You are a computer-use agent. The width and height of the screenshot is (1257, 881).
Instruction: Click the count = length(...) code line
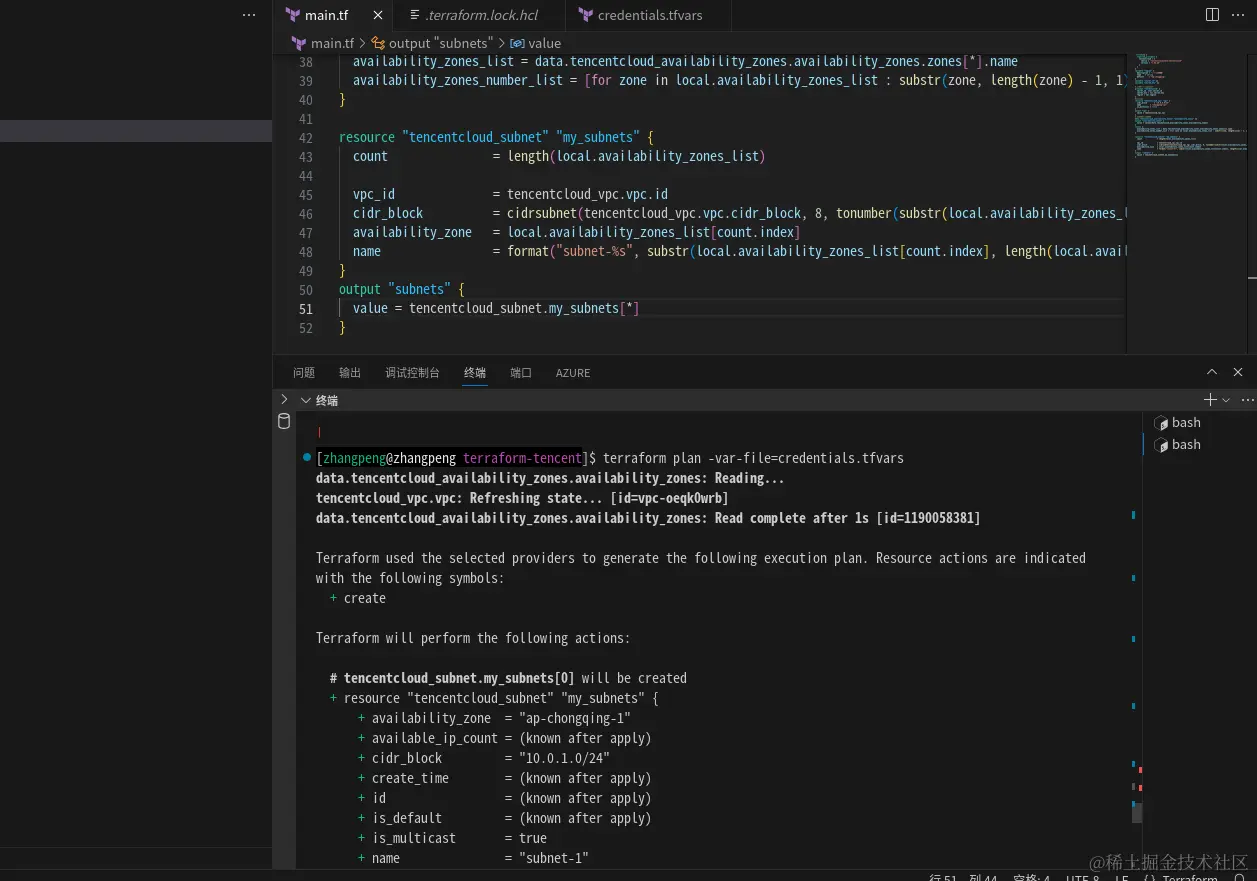559,156
